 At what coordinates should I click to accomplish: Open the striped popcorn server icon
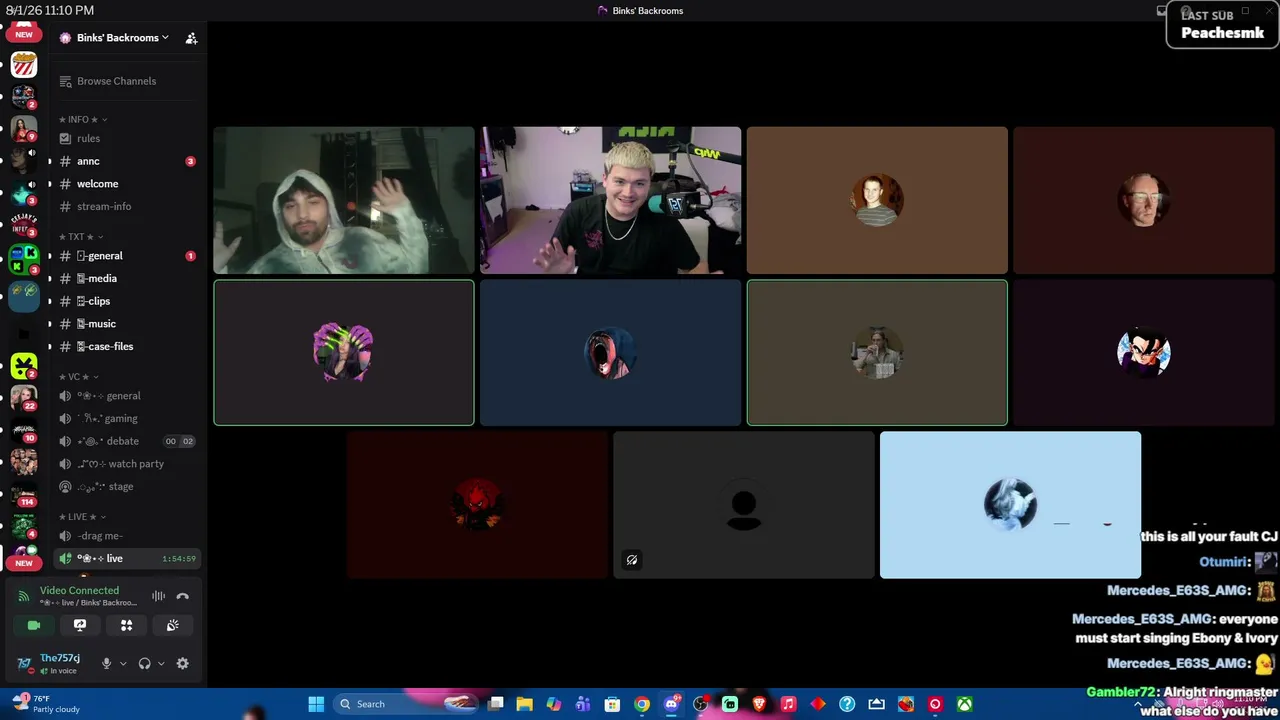coord(24,66)
